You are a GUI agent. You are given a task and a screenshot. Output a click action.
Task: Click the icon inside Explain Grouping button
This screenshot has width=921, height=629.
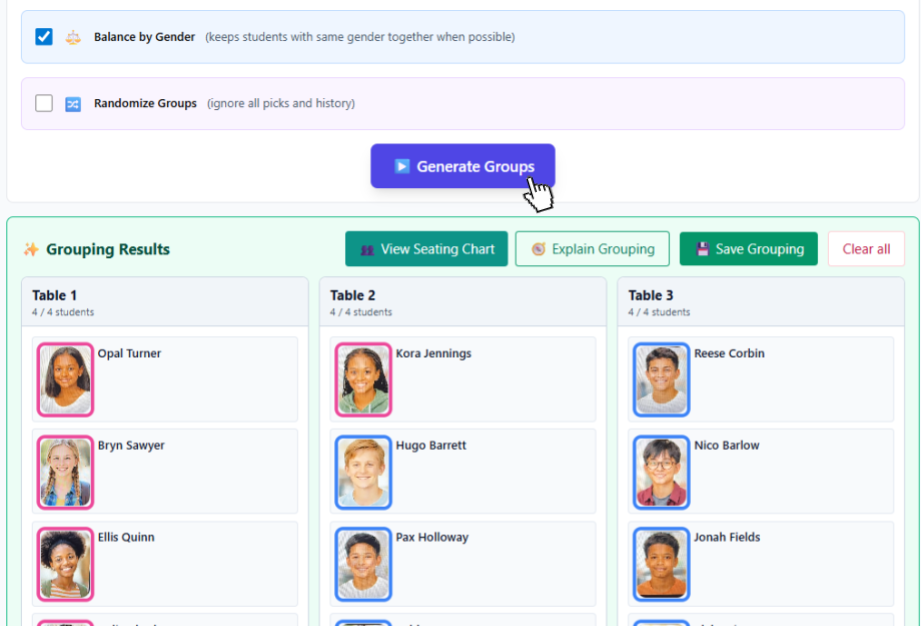(538, 250)
